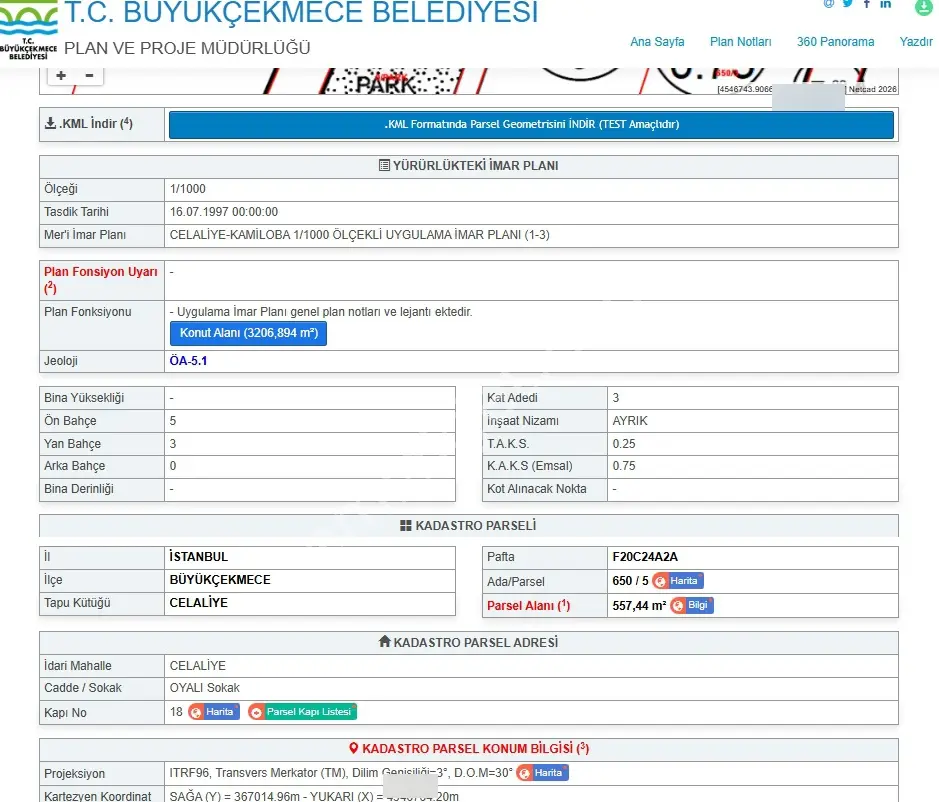The image size is (939, 802).
Task: Click the İlçe value BÜYÜKÇEKMECE
Action: (x=220, y=580)
